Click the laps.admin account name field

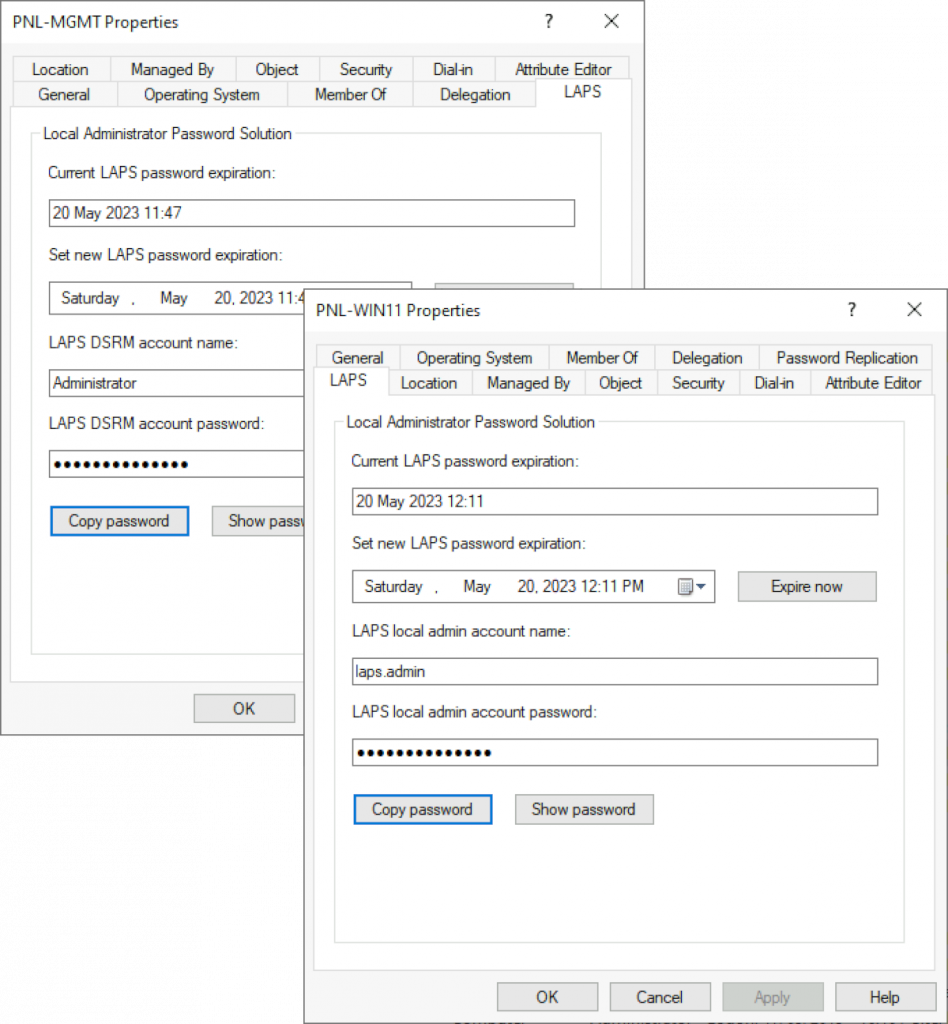[614, 672]
